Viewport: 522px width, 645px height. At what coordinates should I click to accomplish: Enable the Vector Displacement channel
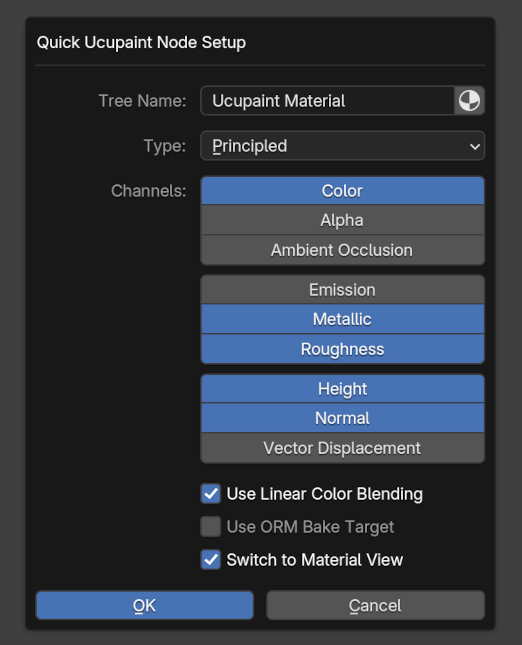342,448
